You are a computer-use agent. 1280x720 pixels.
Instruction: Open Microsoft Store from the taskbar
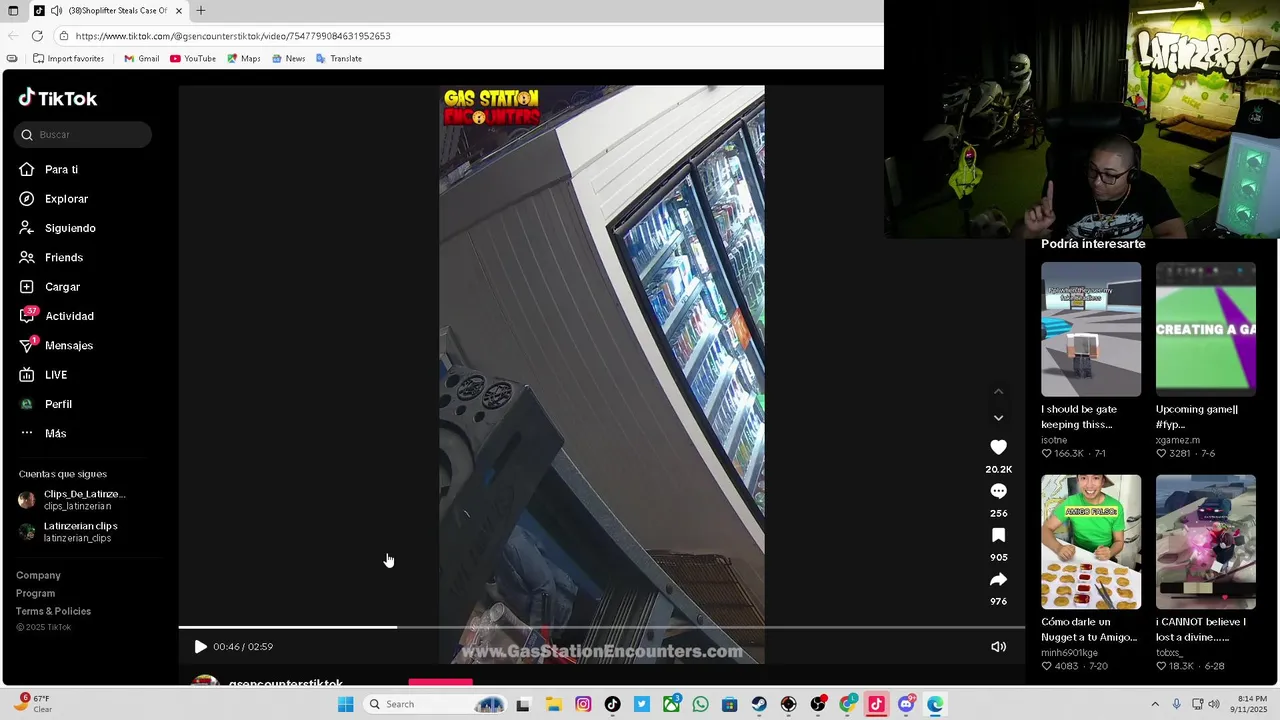(729, 704)
